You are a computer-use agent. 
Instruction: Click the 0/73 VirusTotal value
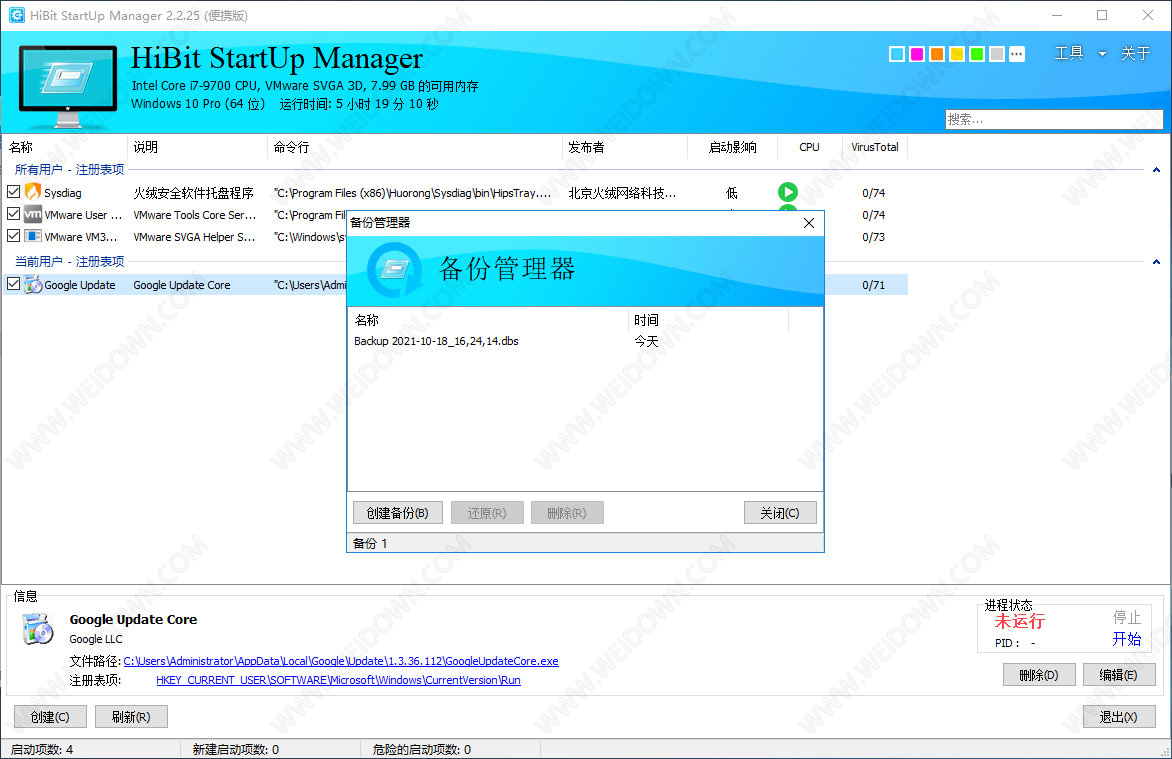[x=873, y=237]
